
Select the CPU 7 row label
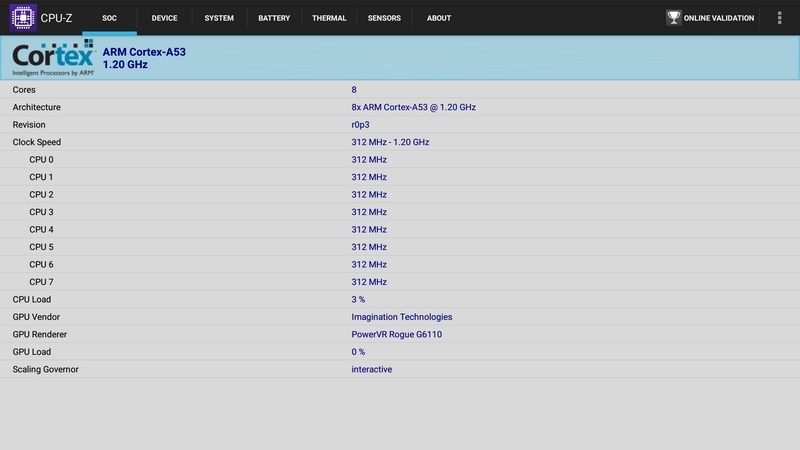[41, 282]
